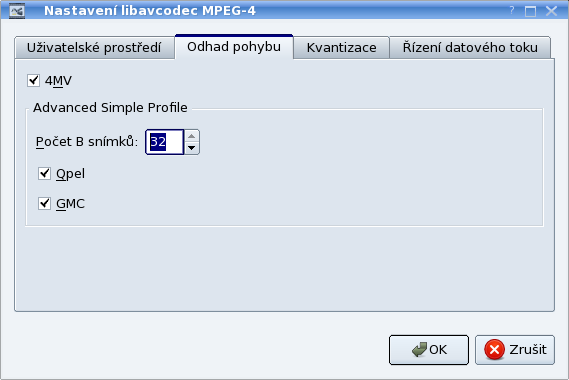Click the B snímků value field showing 32
Image resolution: width=569 pixels, height=380 pixels.
(165, 142)
